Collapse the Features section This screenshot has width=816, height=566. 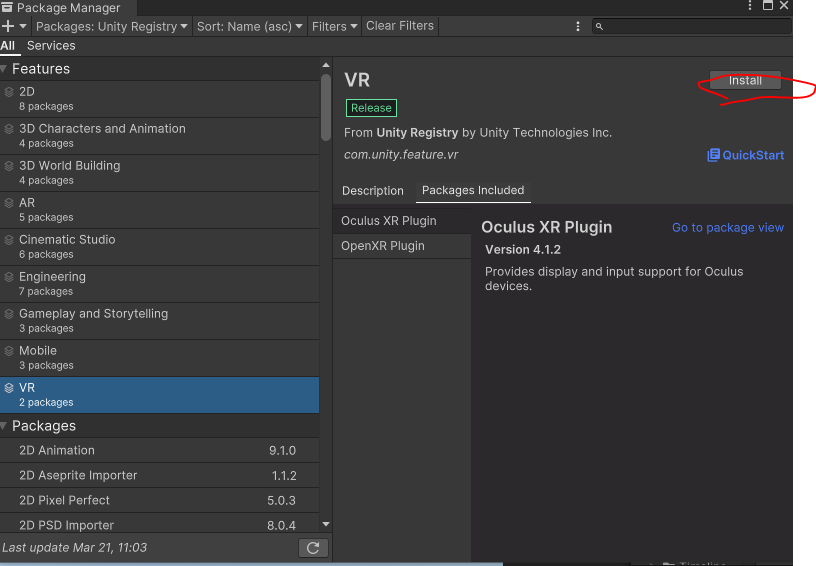coord(5,69)
